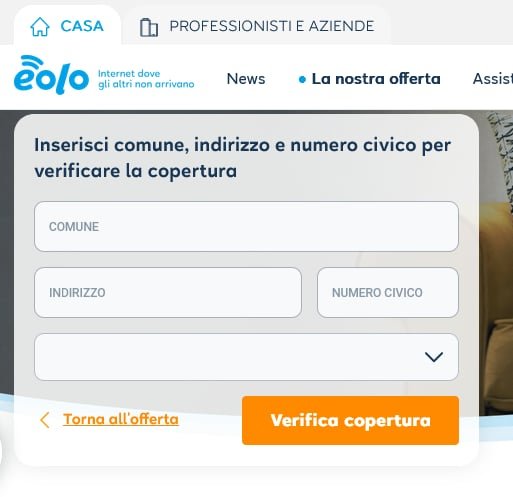Open the News menu item
Screen dimensions: 513x497
pyautogui.click(x=246, y=79)
